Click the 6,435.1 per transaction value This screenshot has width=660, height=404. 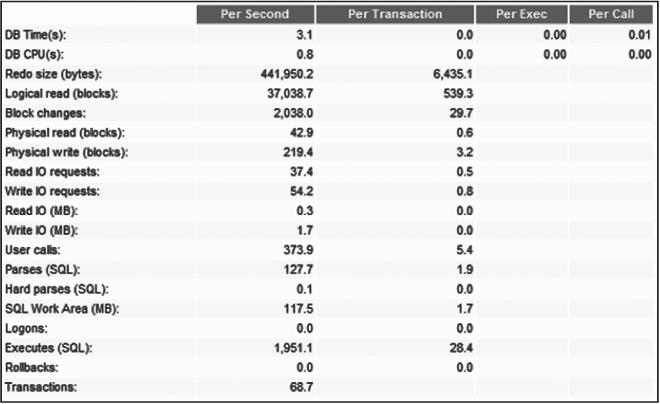(451, 75)
